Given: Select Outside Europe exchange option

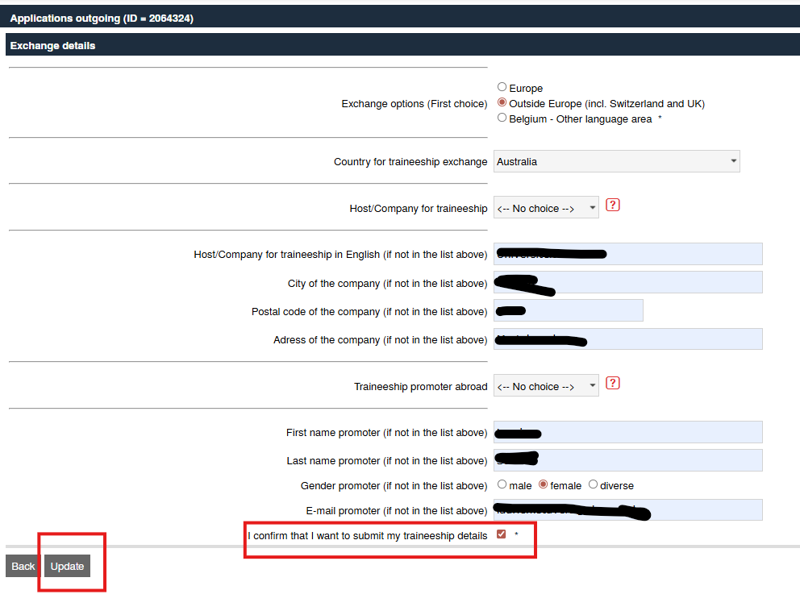Looking at the screenshot, I should [502, 103].
